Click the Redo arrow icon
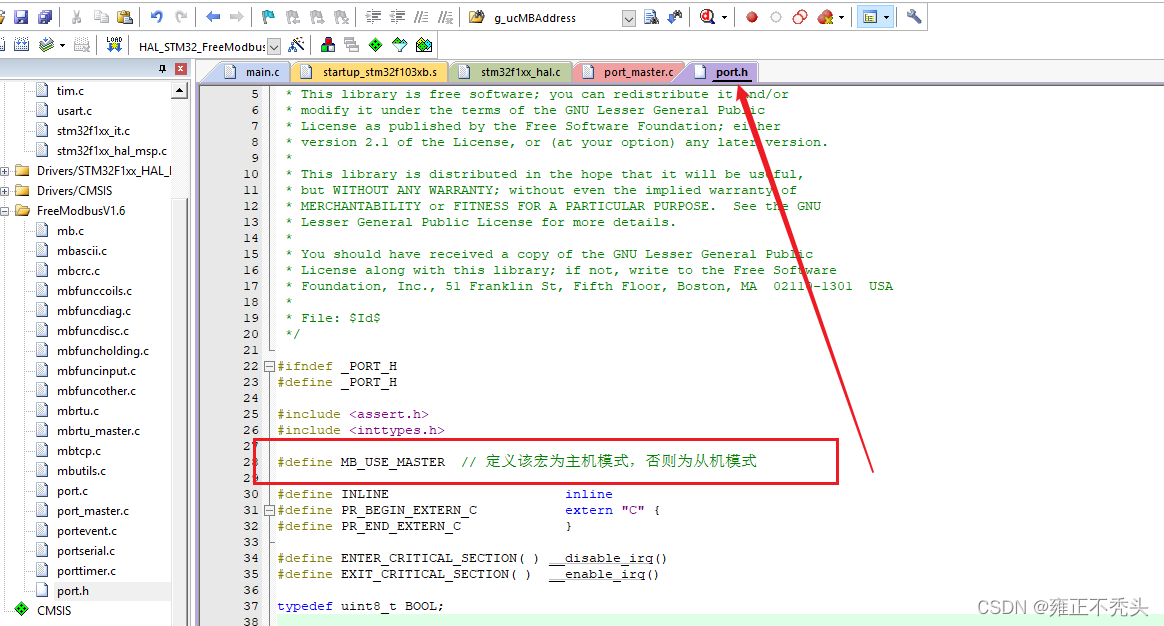This screenshot has height=626, width=1164. [x=181, y=17]
